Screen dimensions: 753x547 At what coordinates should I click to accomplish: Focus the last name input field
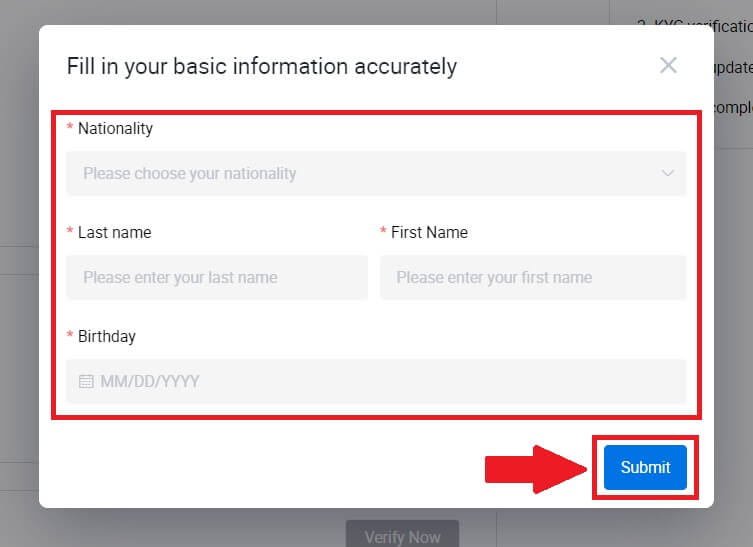pos(217,277)
